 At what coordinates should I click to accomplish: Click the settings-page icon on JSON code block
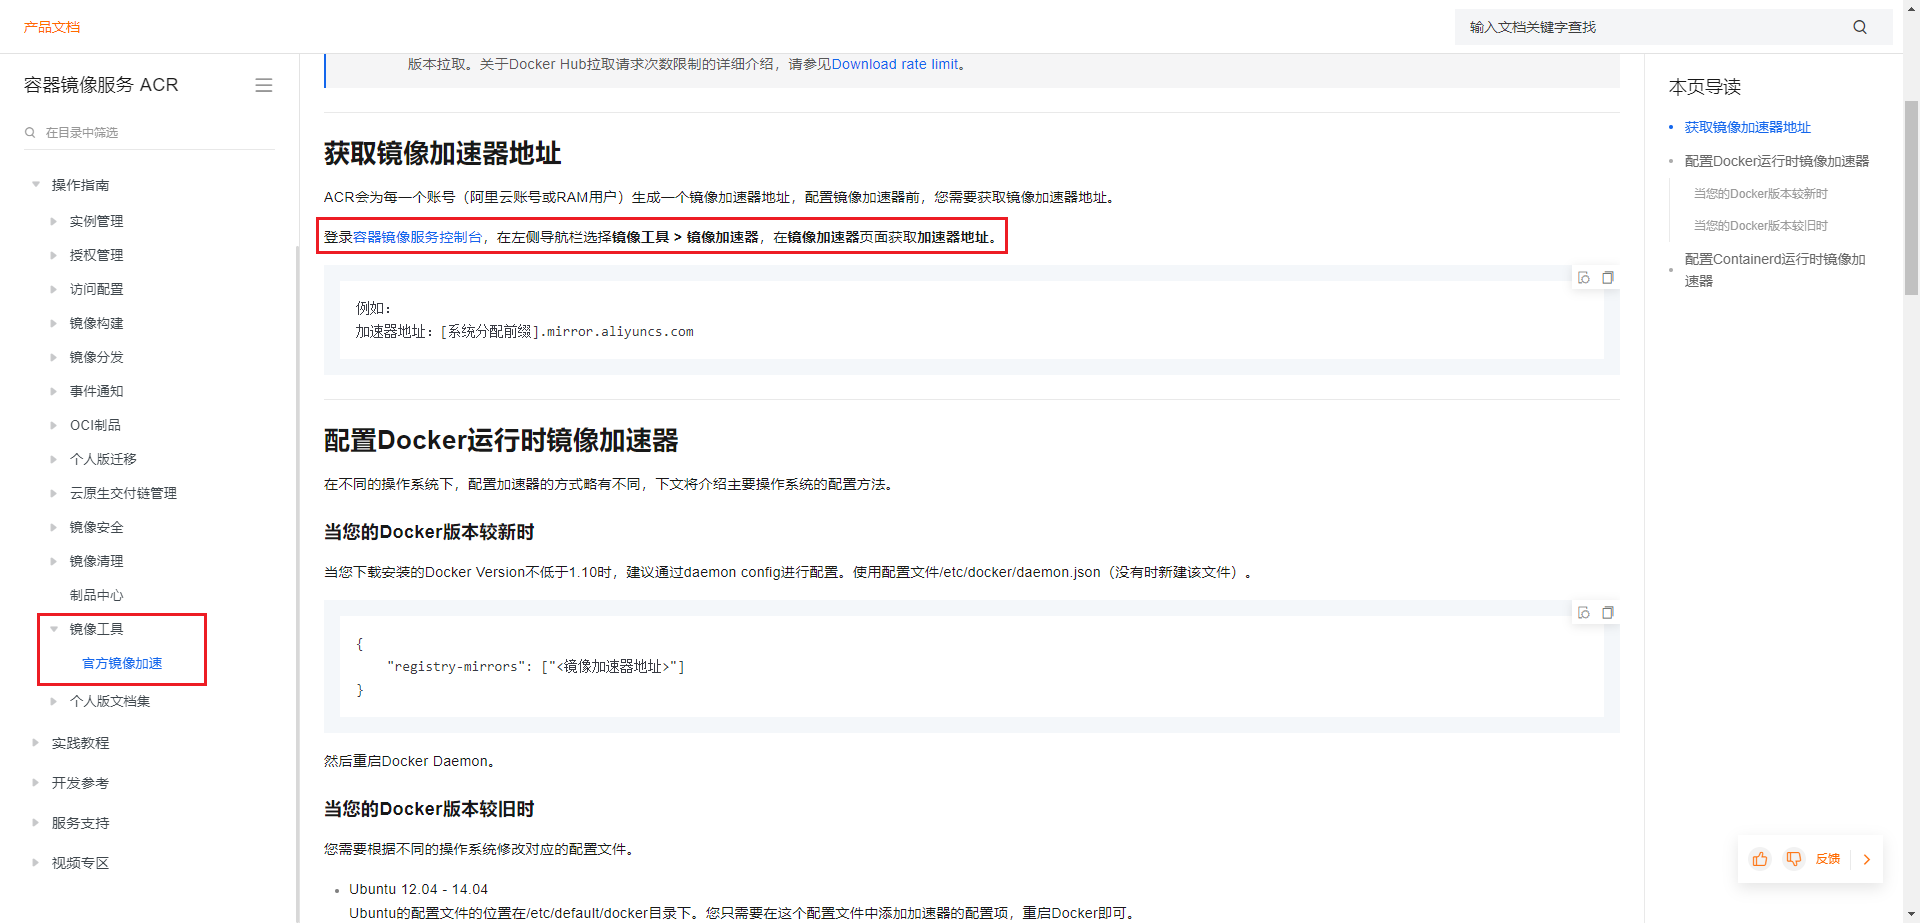pyautogui.click(x=1584, y=613)
